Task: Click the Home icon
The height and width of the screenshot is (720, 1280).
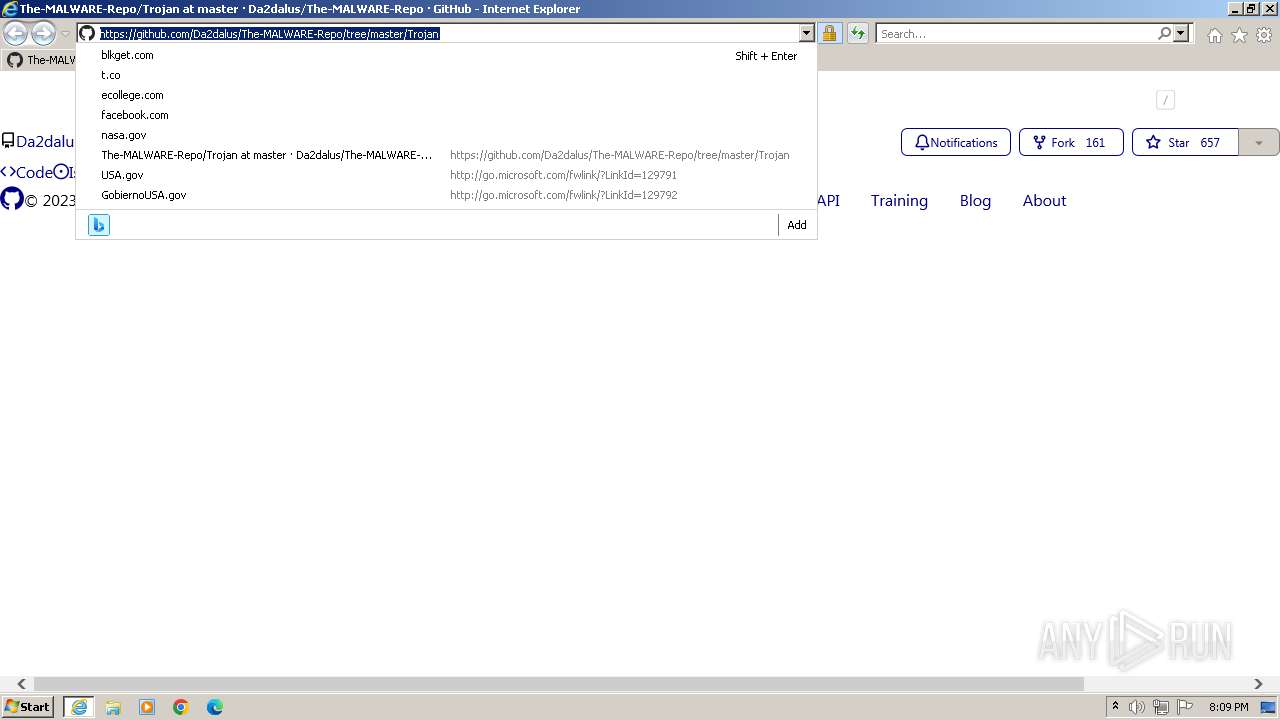Action: pos(1214,35)
